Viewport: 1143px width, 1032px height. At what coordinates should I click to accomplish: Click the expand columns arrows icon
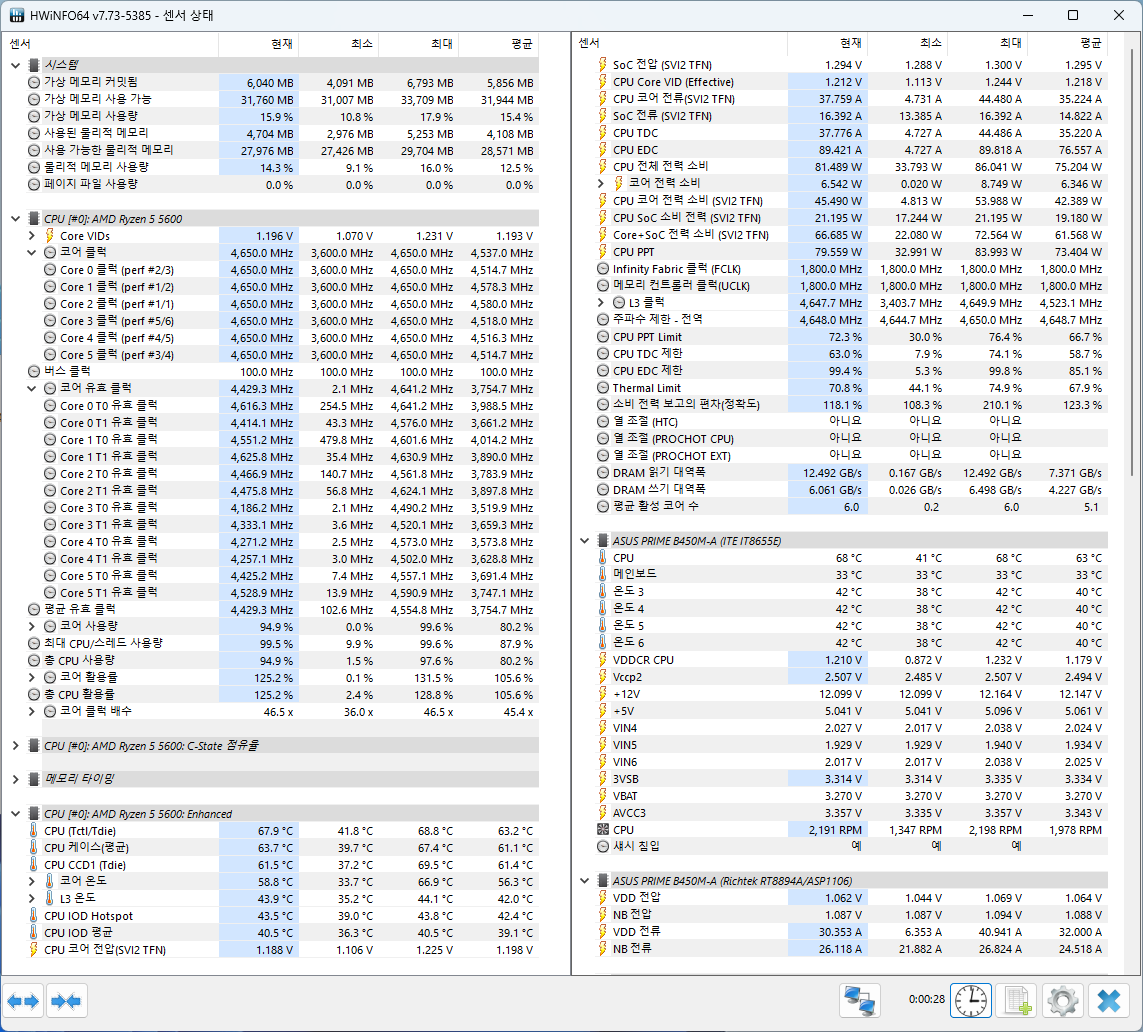[x=23, y=1001]
